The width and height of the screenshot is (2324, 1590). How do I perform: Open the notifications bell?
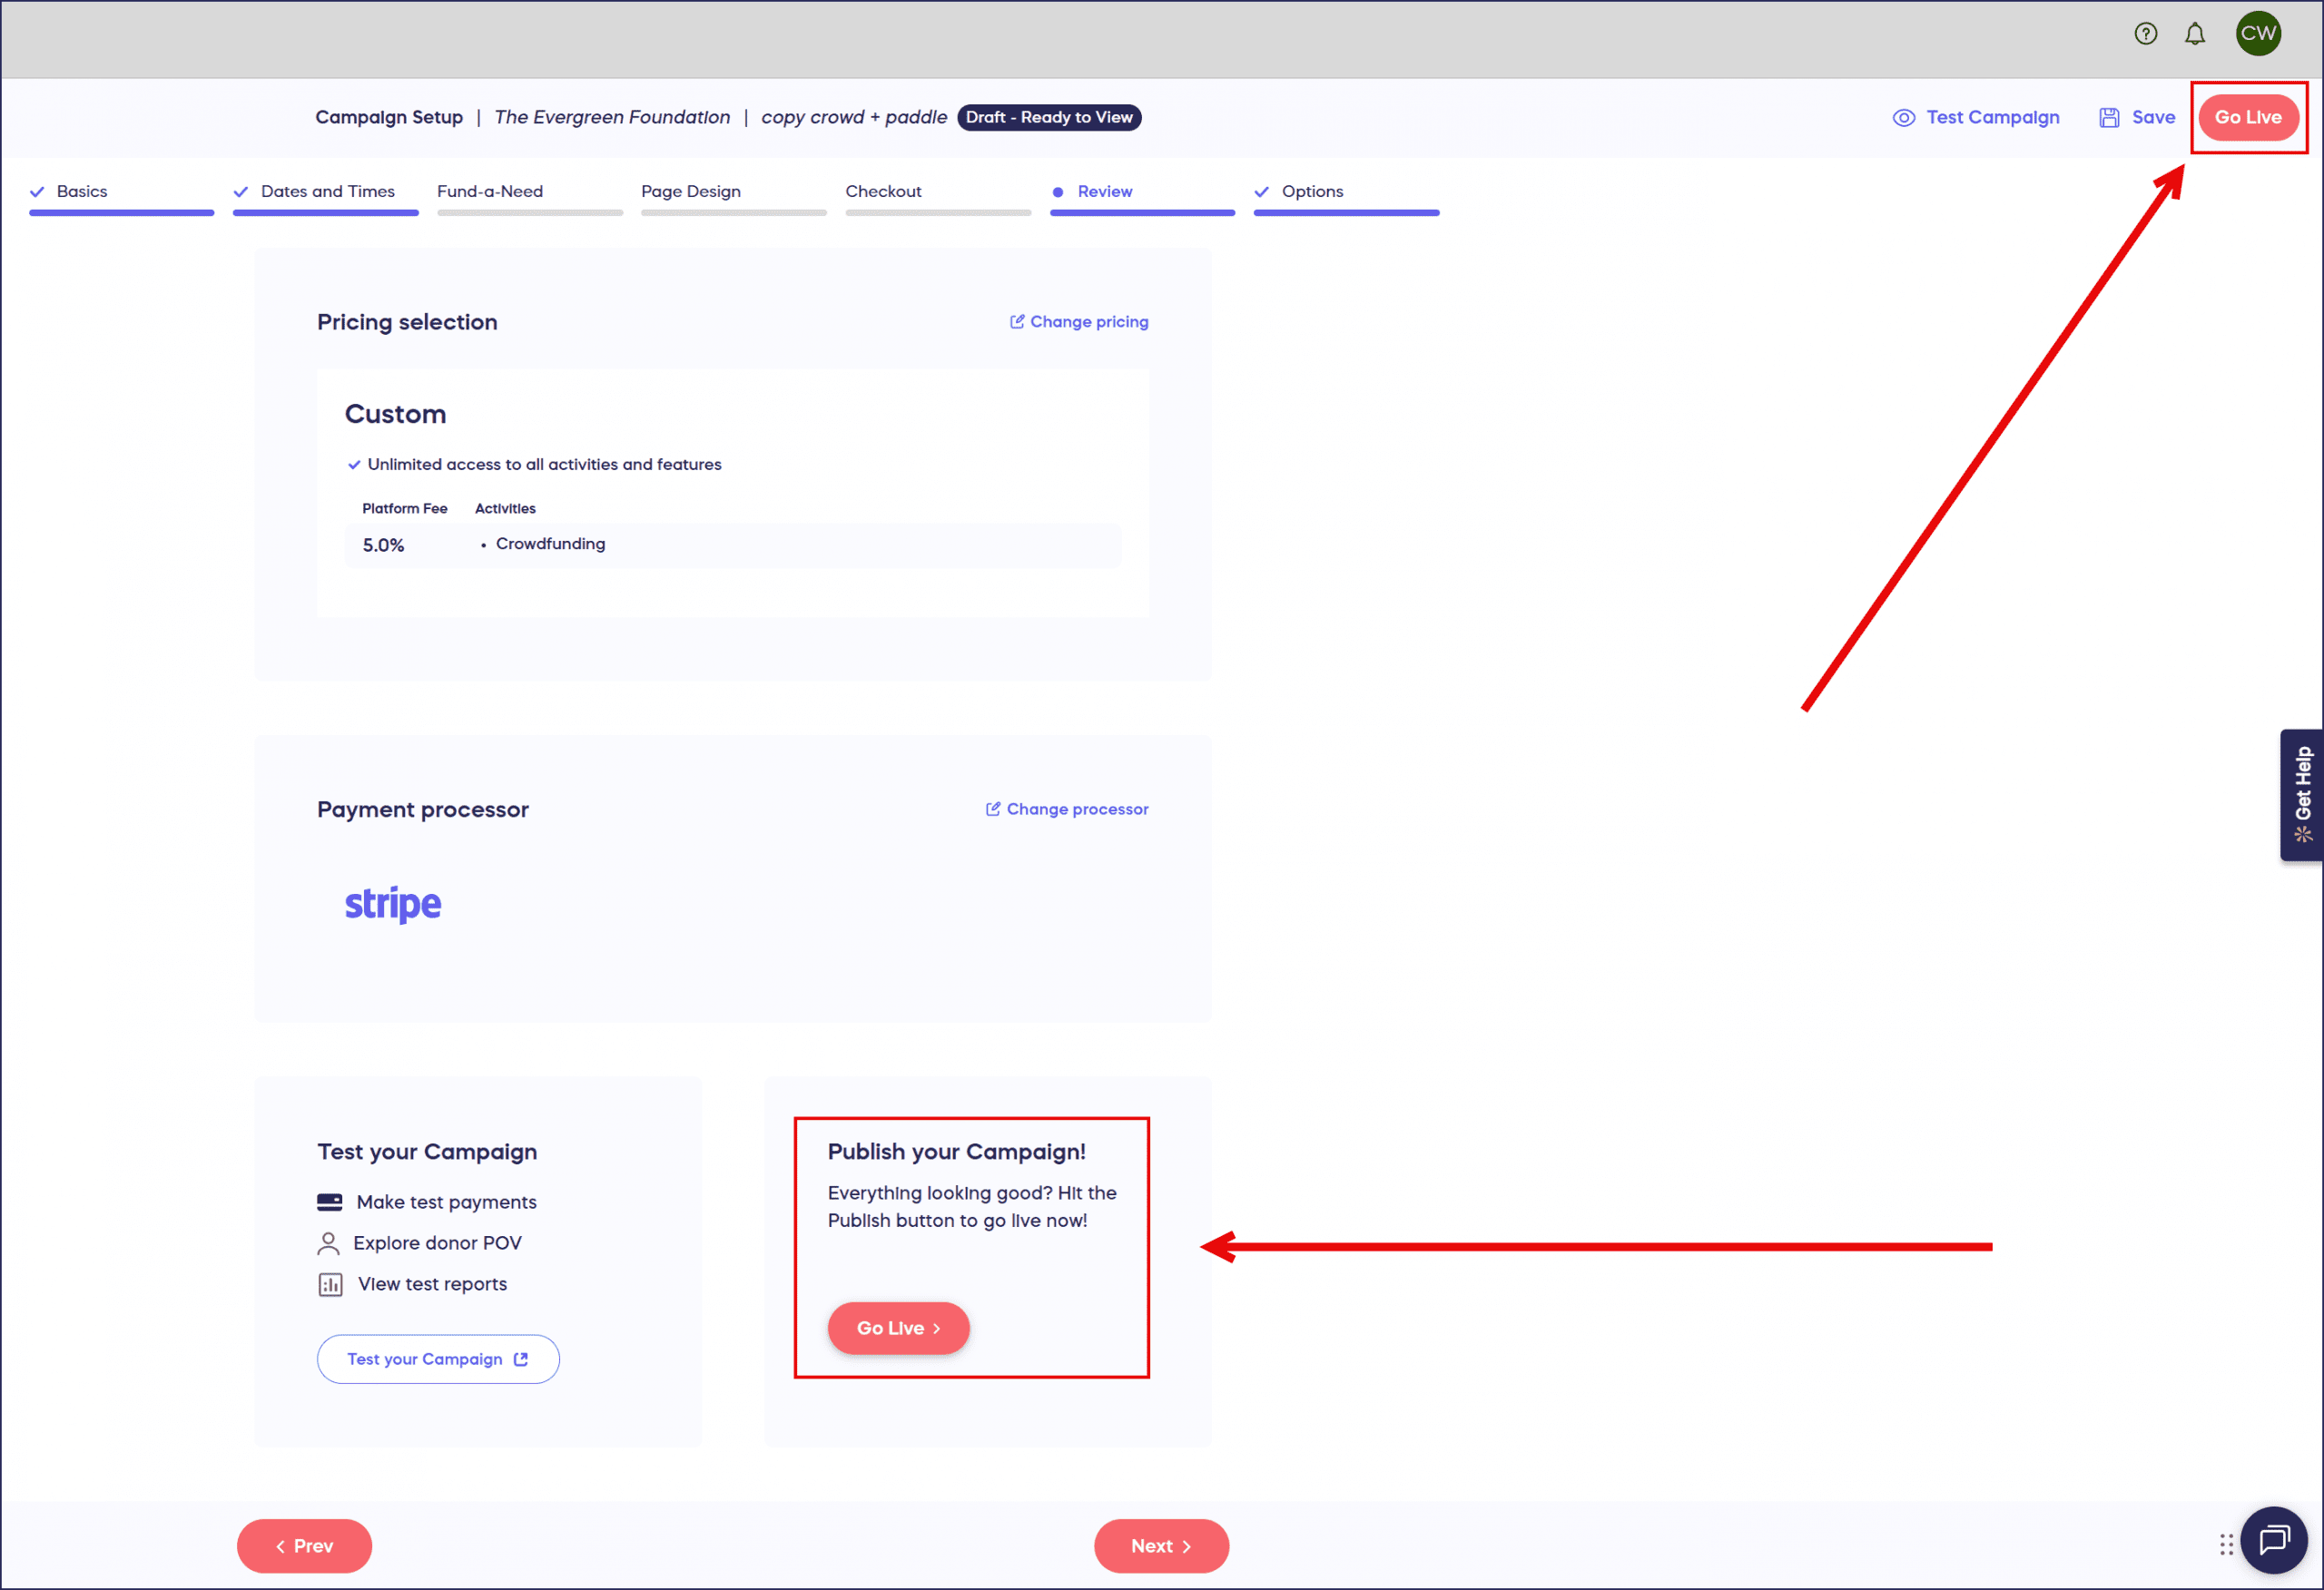click(x=2194, y=34)
